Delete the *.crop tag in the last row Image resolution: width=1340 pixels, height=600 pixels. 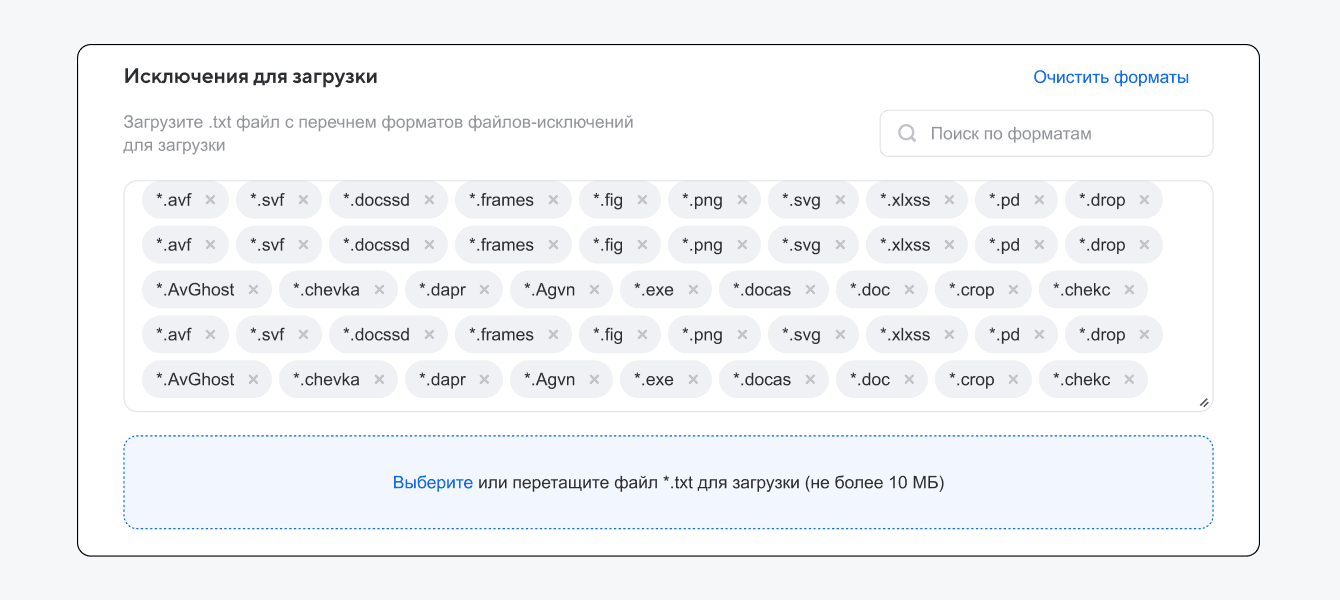point(1013,380)
